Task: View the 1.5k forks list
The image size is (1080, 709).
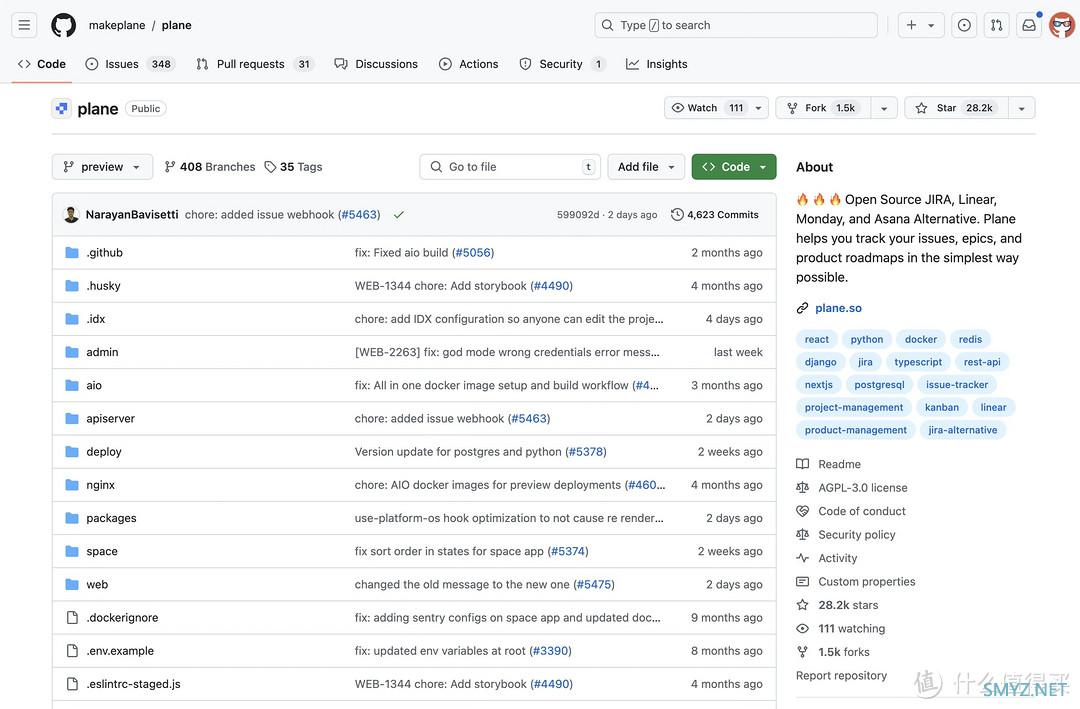Action: coord(833,651)
